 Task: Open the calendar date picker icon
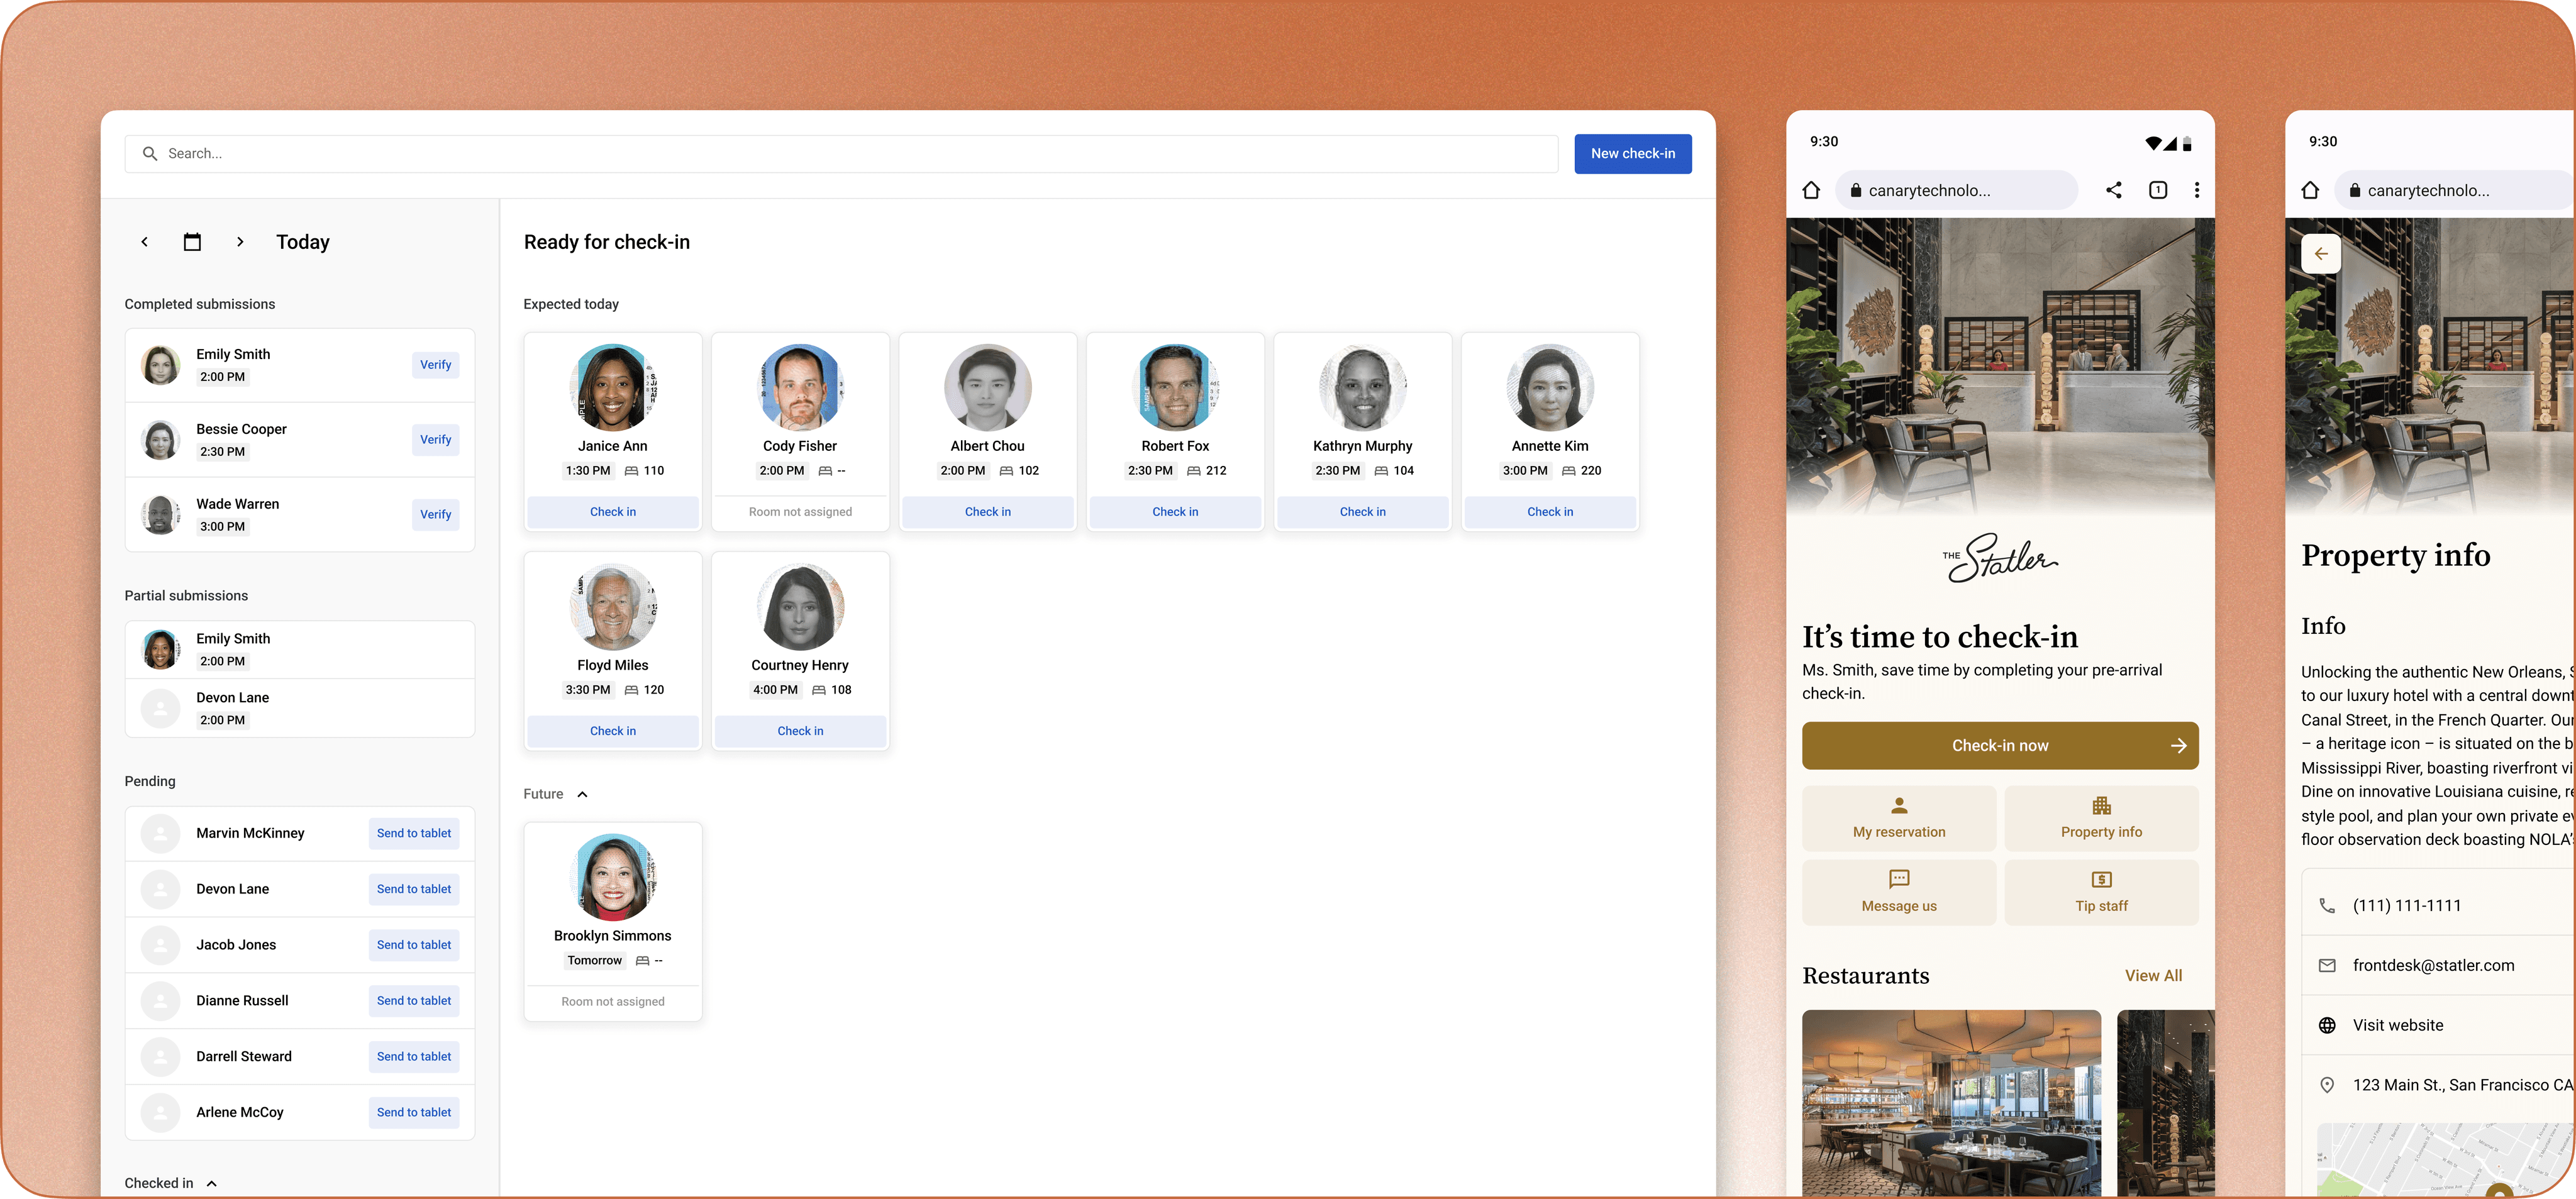click(x=192, y=242)
